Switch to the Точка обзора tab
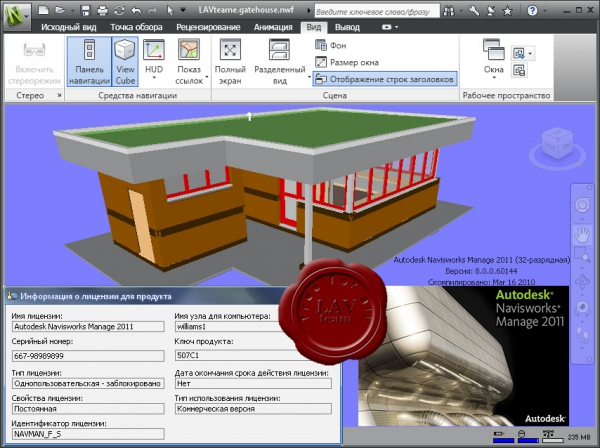This screenshot has height=448, width=600. pyautogui.click(x=136, y=27)
